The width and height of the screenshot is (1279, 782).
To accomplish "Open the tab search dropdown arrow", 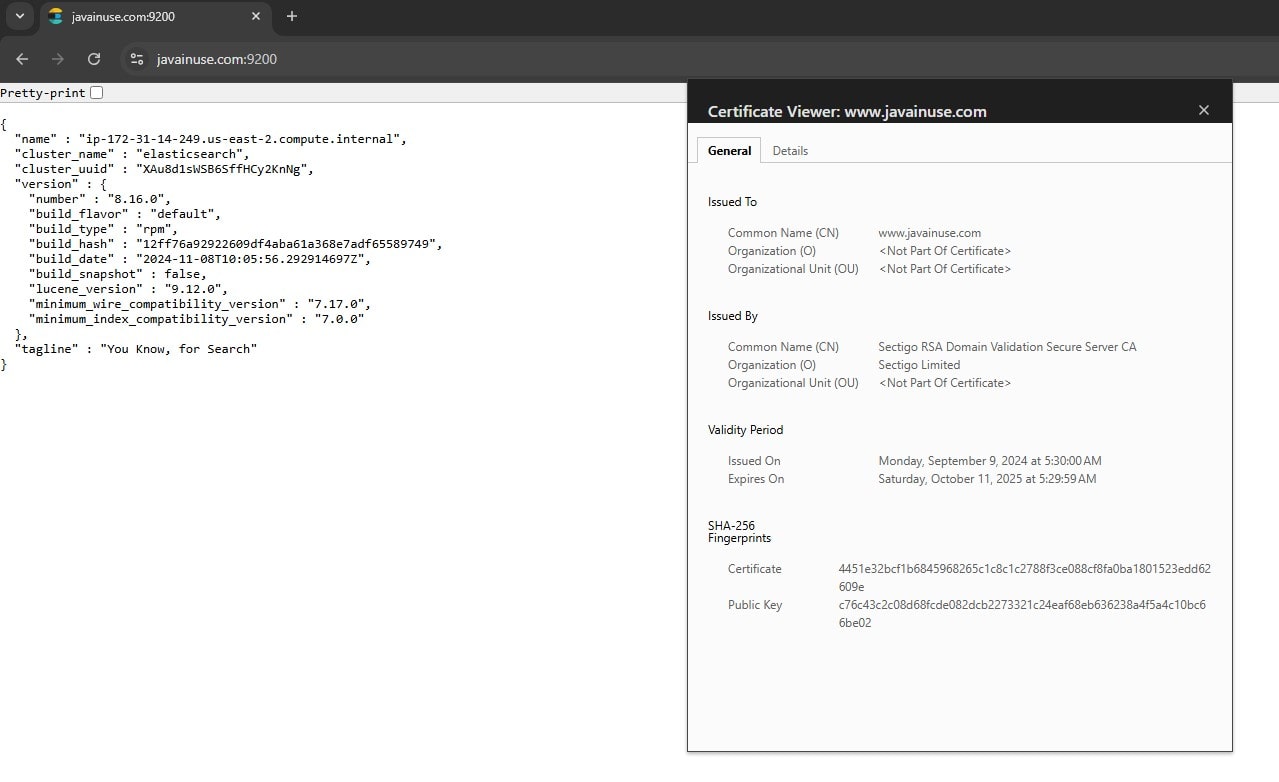I will (x=19, y=16).
